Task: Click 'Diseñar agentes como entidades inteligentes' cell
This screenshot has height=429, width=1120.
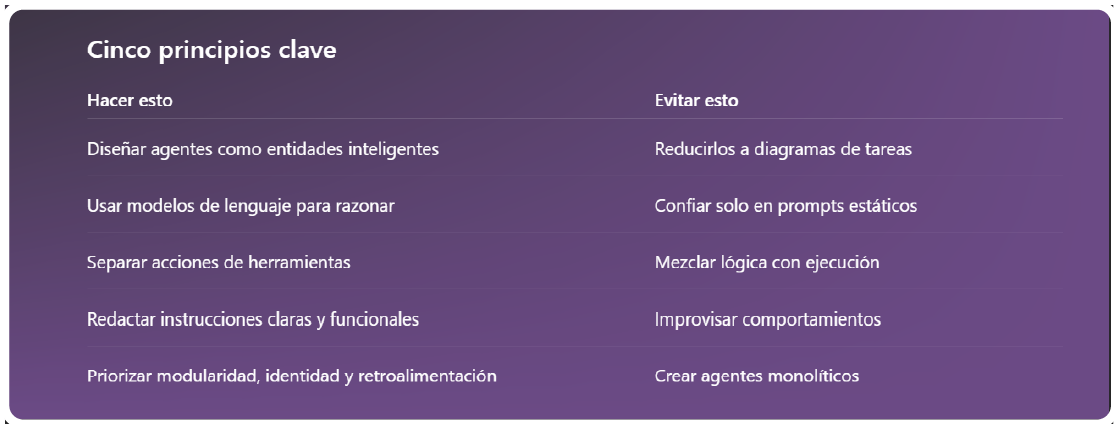Action: coord(263,149)
